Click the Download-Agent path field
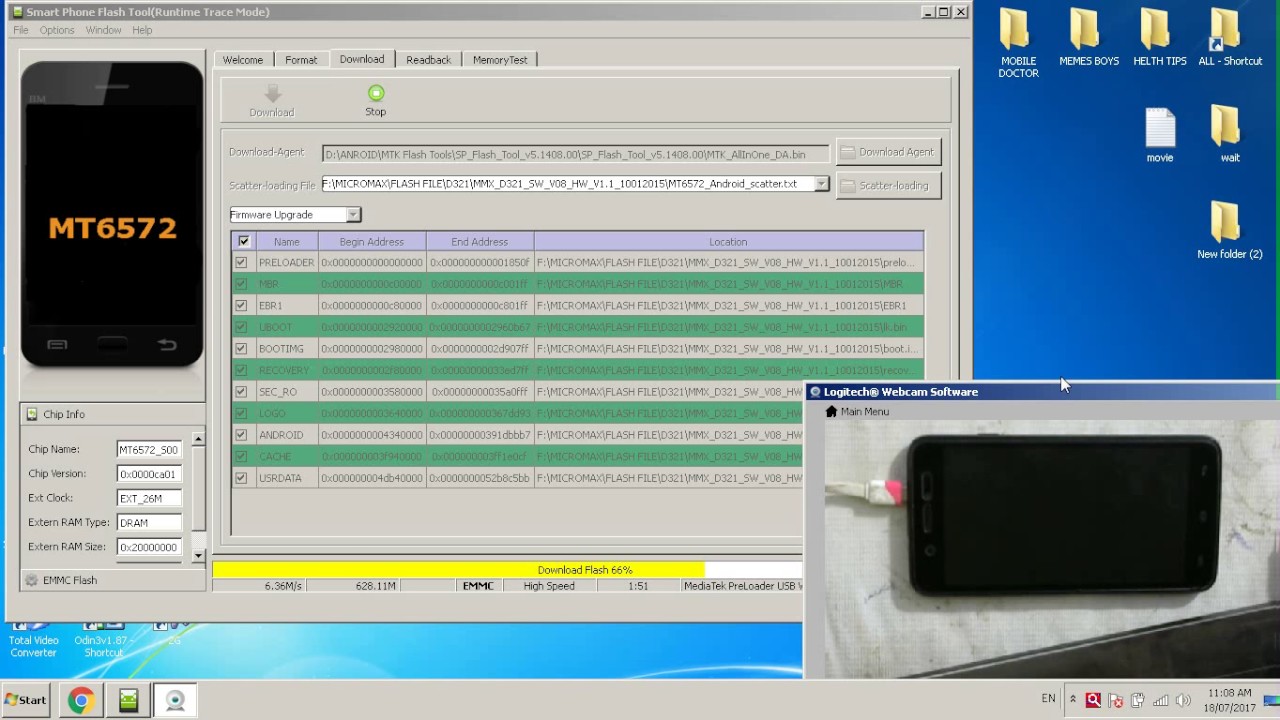This screenshot has height=720, width=1280. 576,154
